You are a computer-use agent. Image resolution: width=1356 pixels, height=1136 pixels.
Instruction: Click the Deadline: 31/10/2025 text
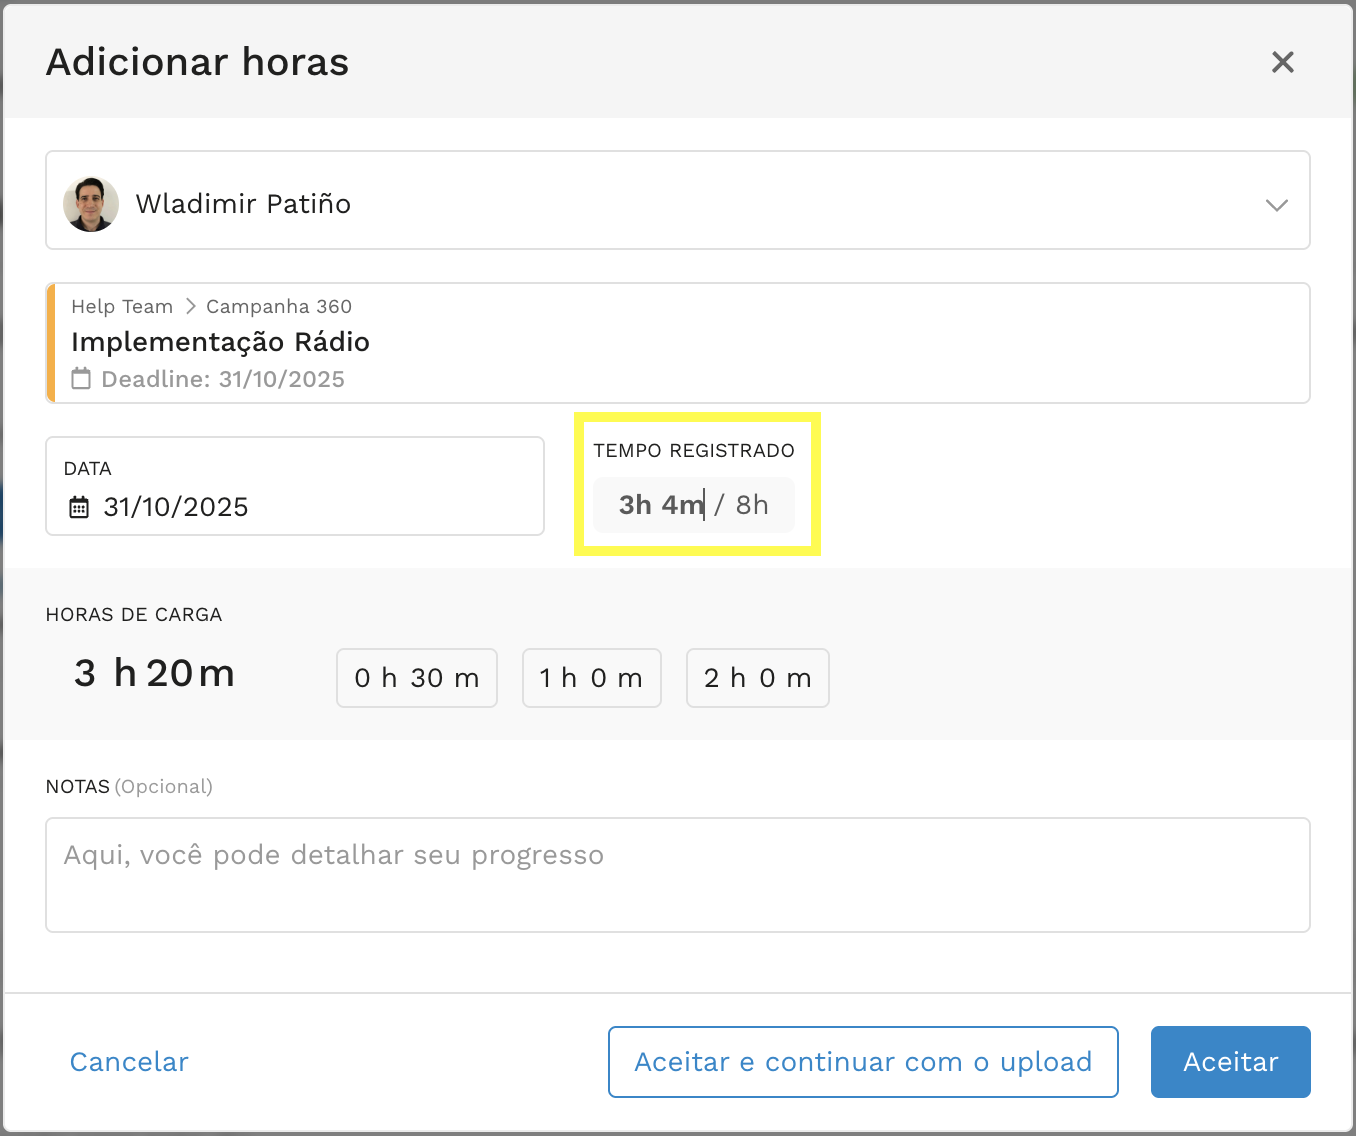tap(223, 380)
